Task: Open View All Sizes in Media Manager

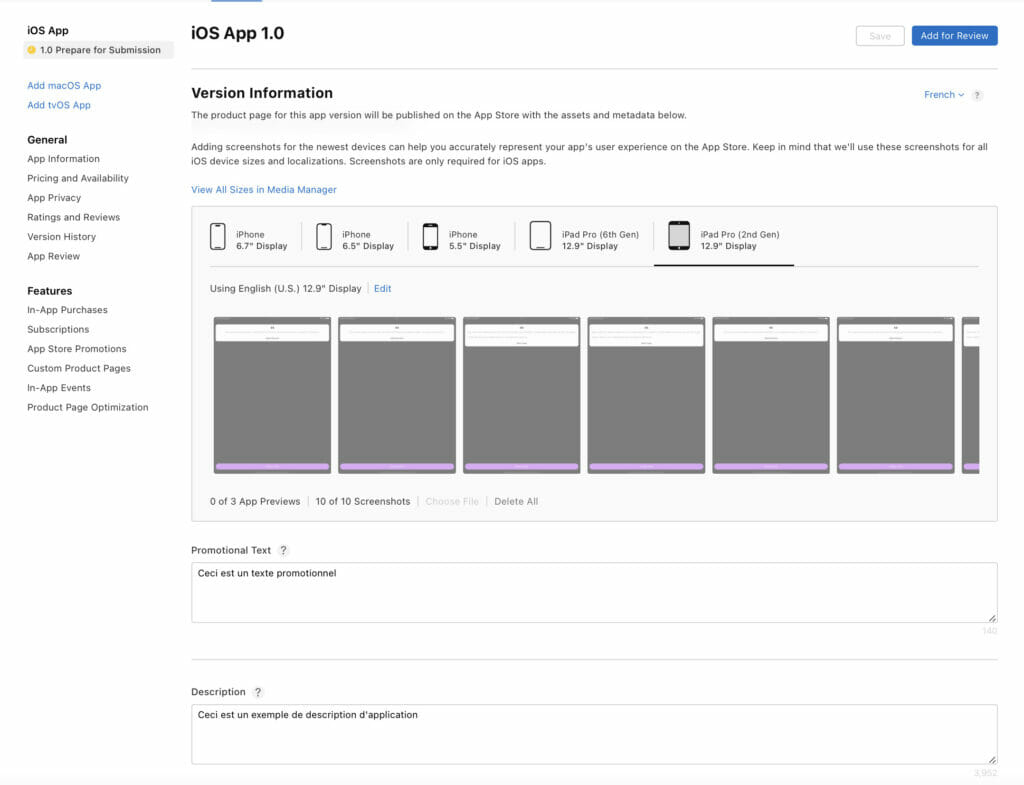Action: (264, 190)
